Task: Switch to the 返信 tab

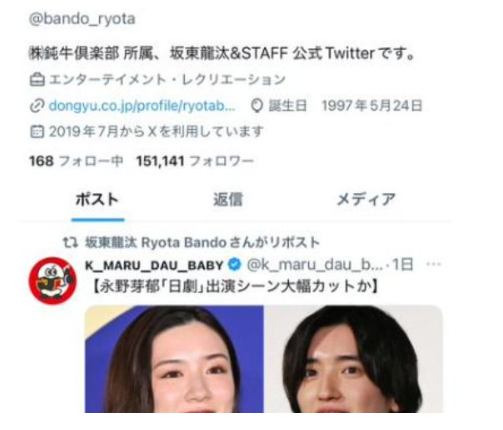Action: click(228, 200)
